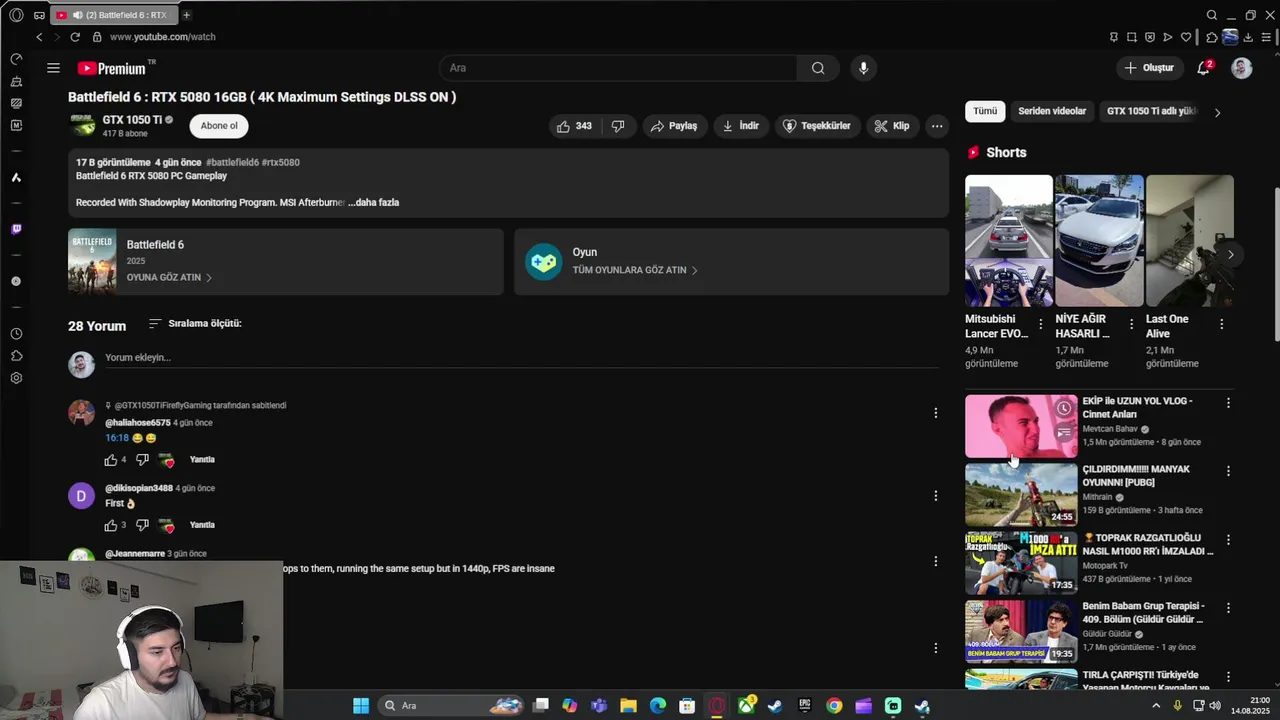Open GX Control speedometer in sidebar
This screenshot has width=1280, height=720.
point(16,60)
